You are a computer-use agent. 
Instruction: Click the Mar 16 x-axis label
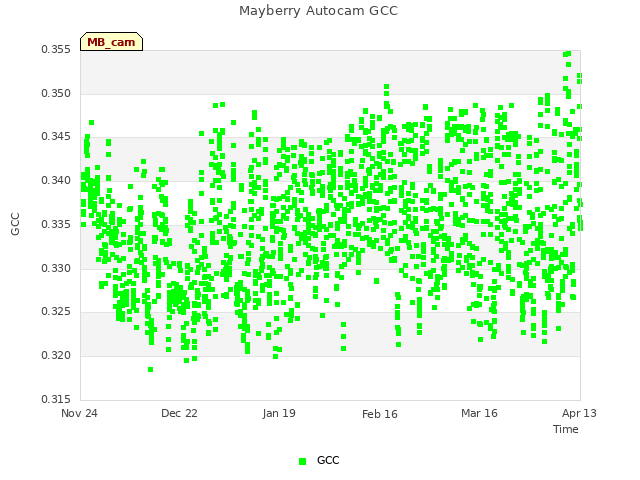tap(480, 413)
